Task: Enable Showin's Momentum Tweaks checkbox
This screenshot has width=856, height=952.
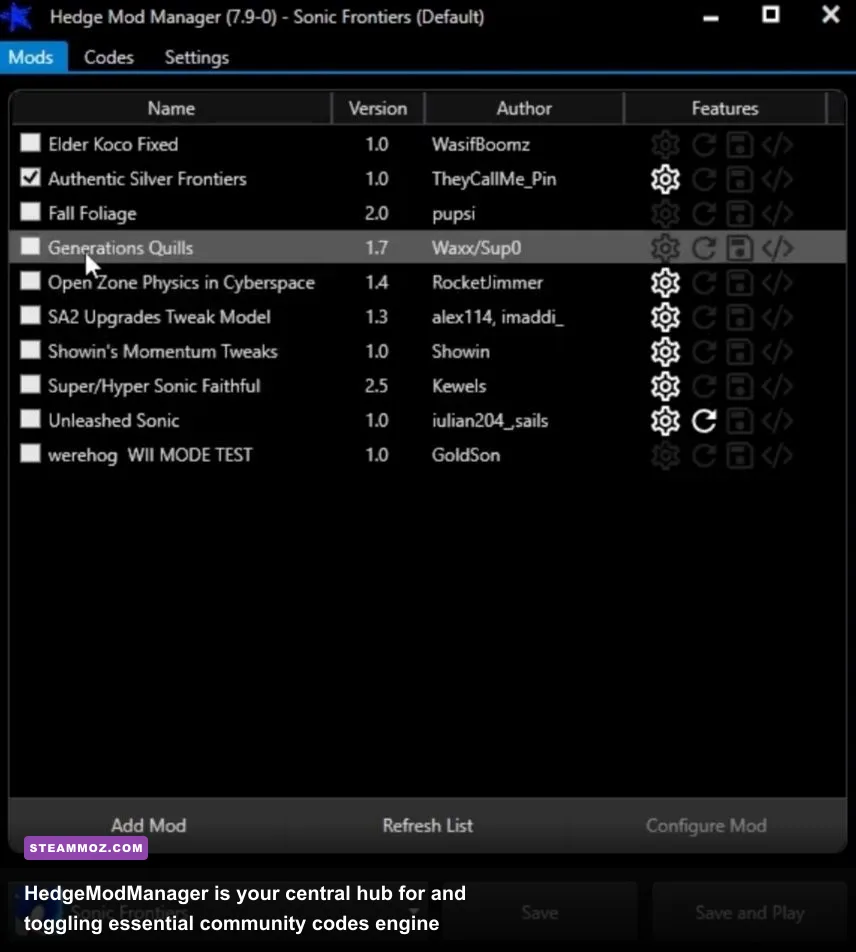Action: pyautogui.click(x=30, y=350)
